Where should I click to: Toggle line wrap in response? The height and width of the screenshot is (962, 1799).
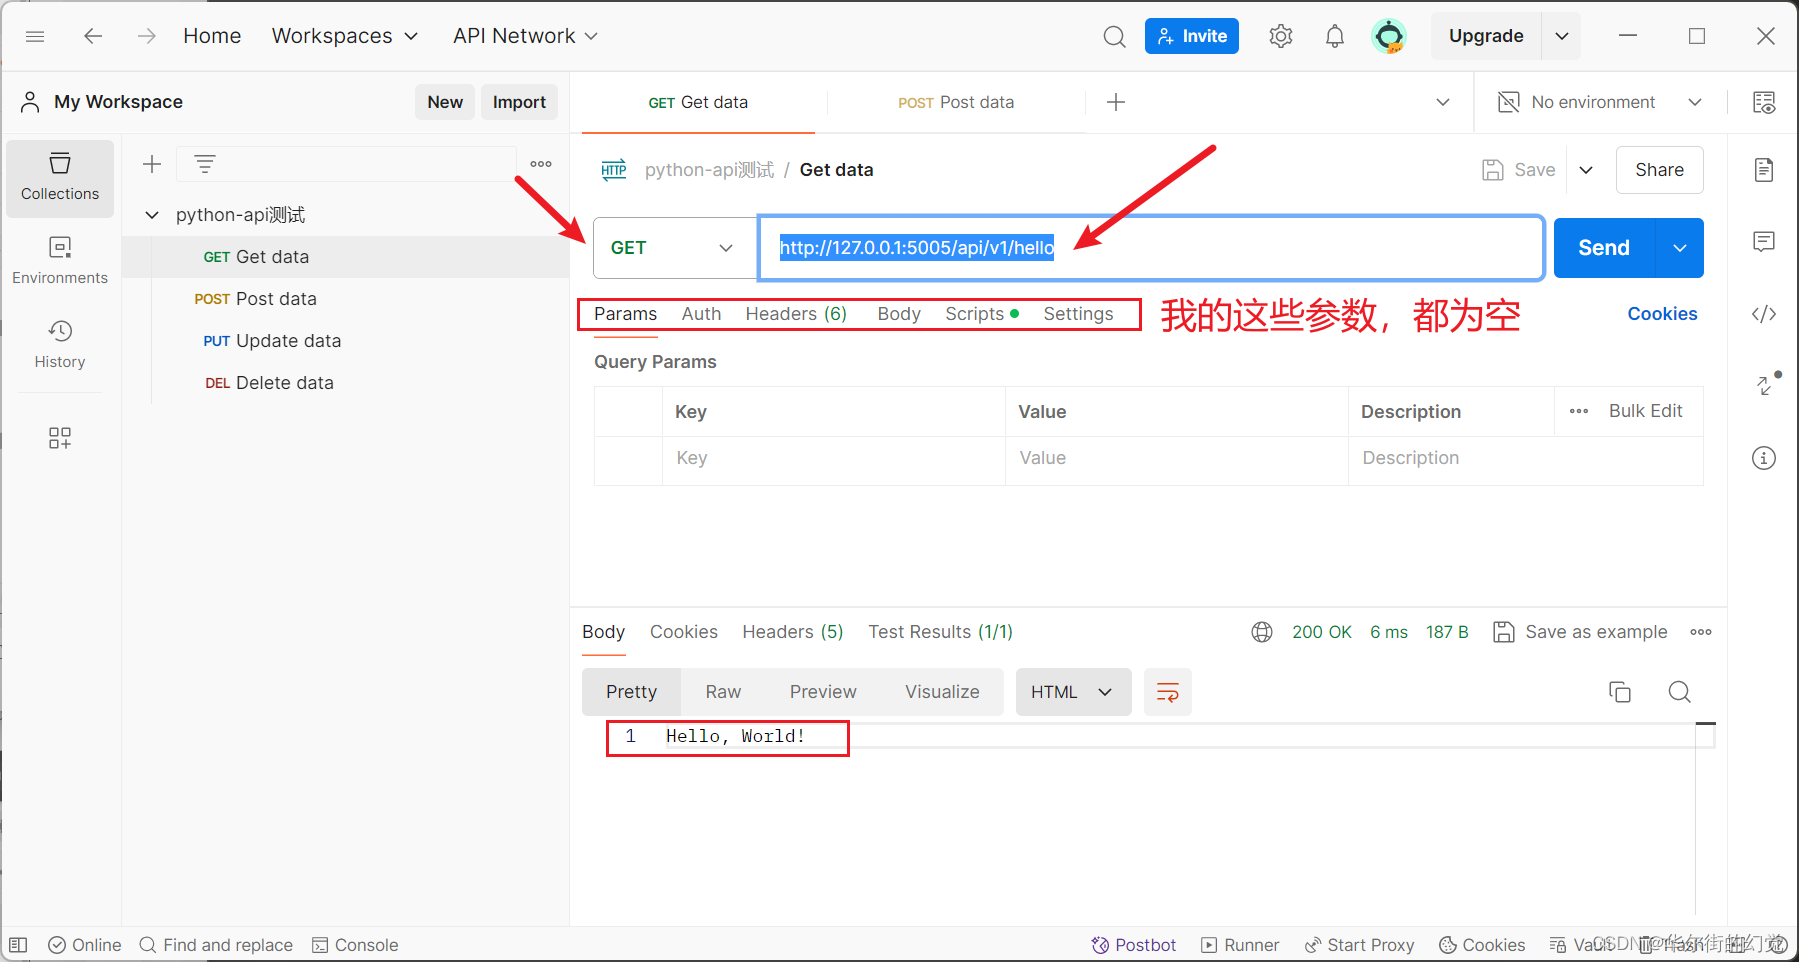1168,692
